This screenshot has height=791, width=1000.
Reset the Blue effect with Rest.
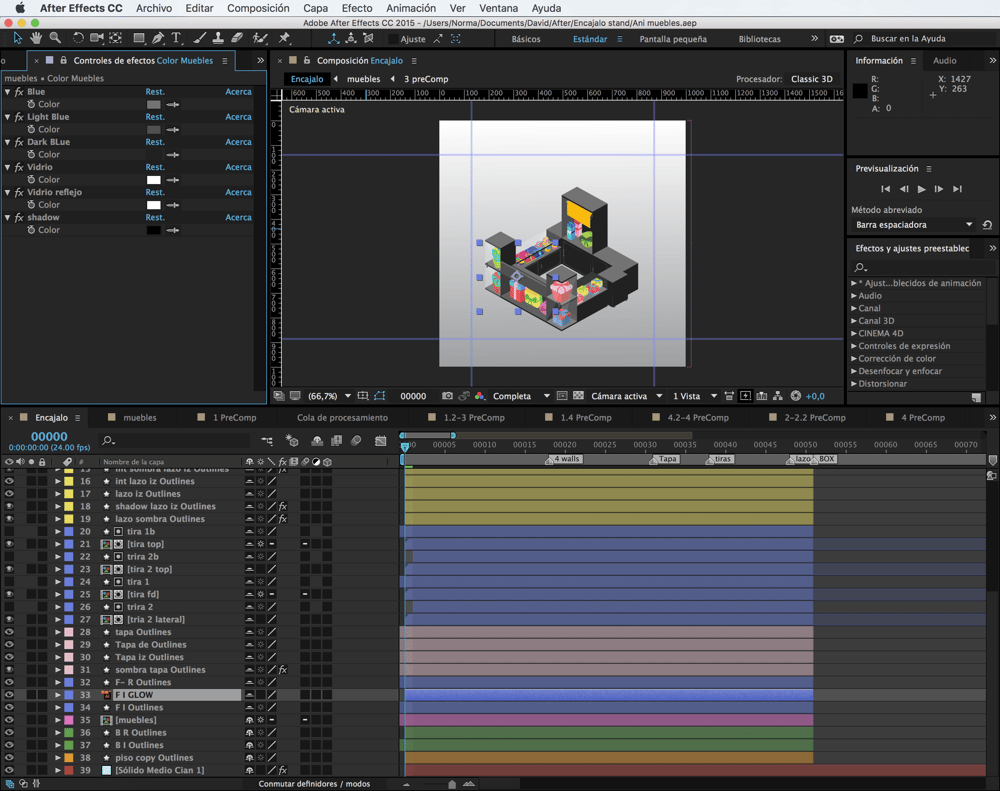155,92
